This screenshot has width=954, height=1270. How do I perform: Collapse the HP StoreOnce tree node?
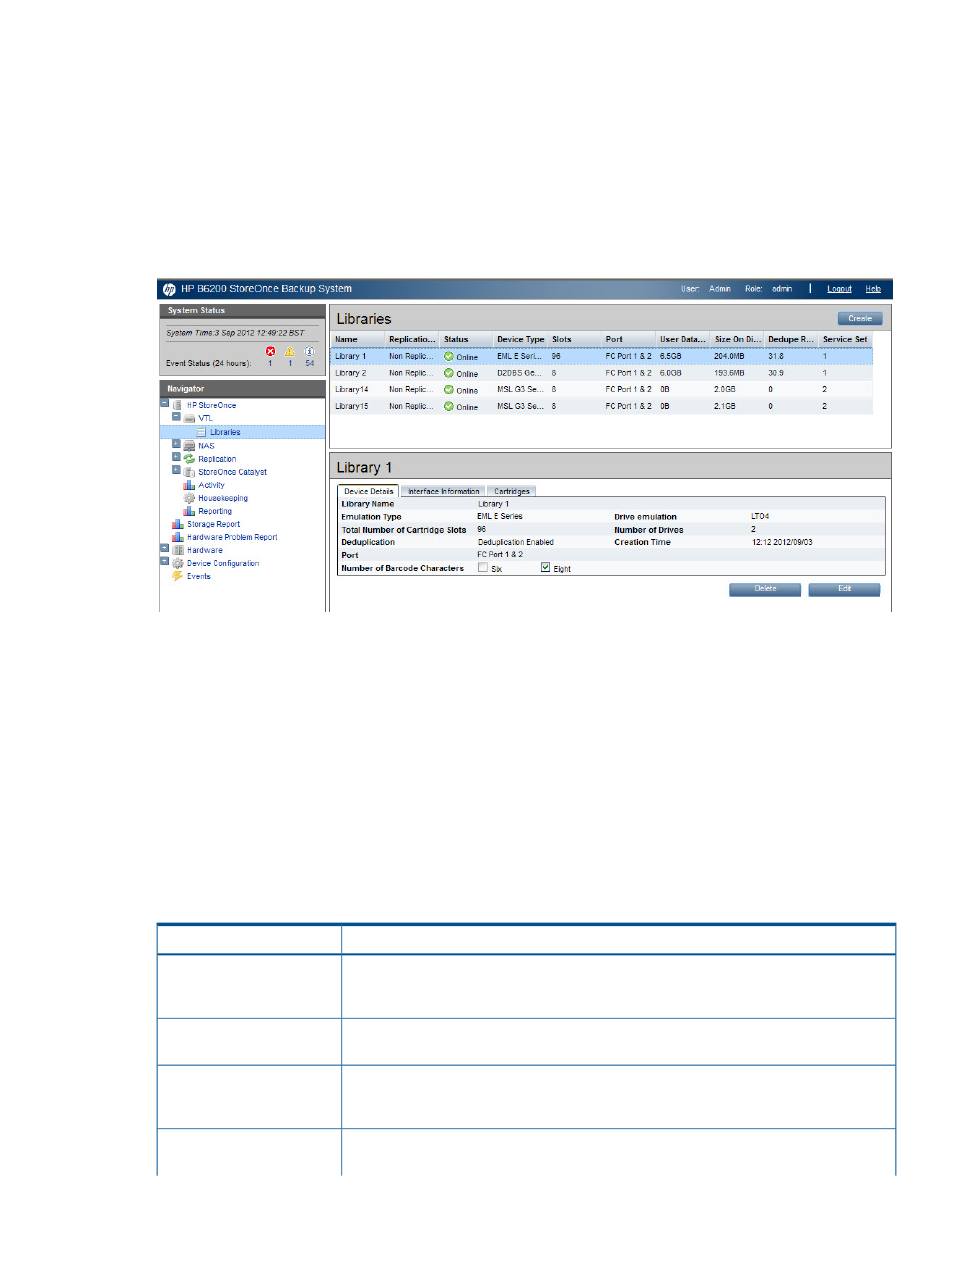(x=165, y=404)
